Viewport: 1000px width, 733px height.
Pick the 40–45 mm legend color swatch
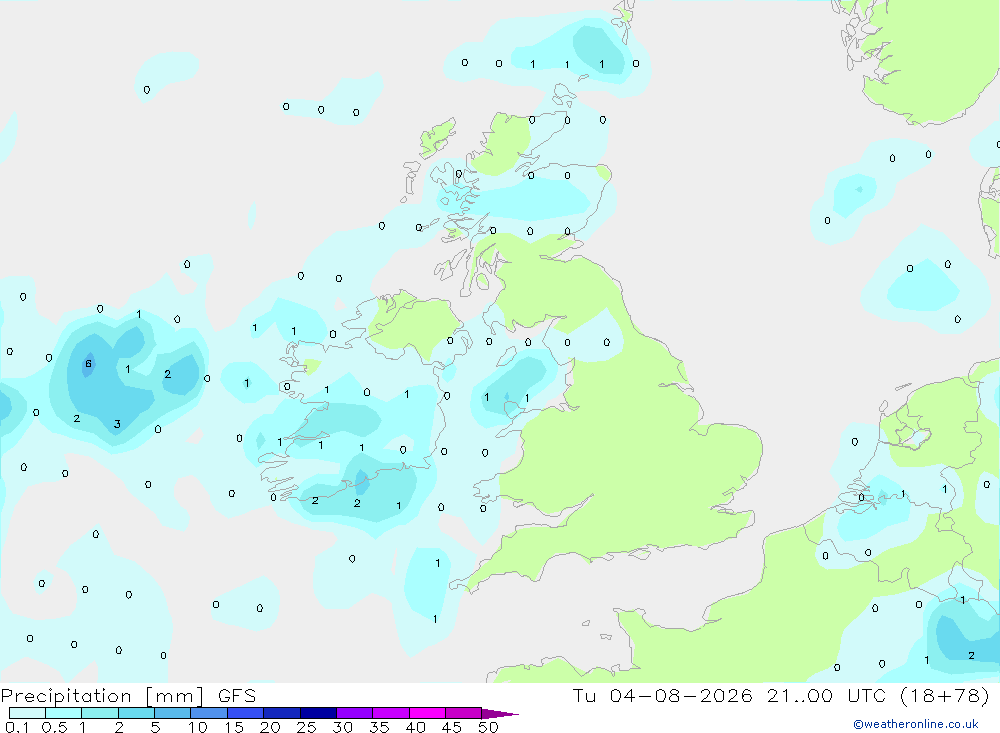427,713
